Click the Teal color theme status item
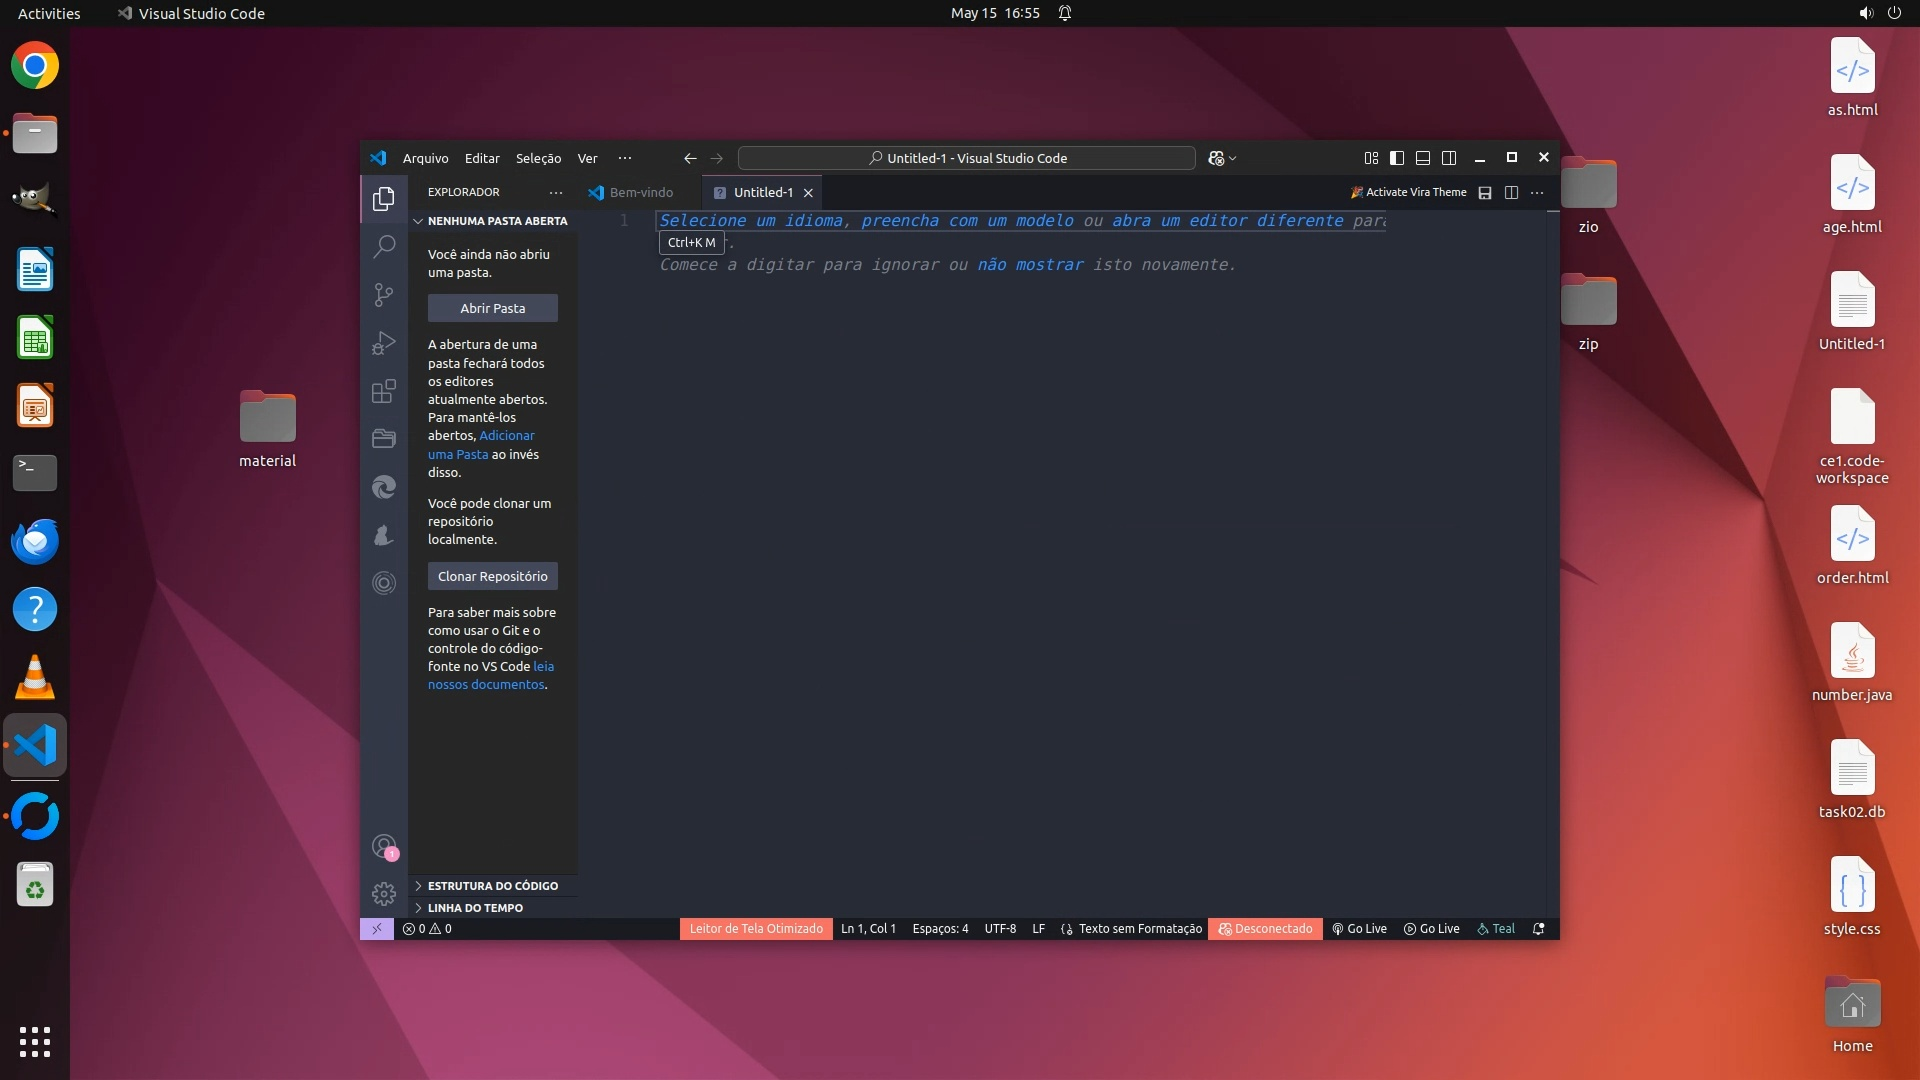Image resolution: width=1920 pixels, height=1080 pixels. pyautogui.click(x=1496, y=929)
